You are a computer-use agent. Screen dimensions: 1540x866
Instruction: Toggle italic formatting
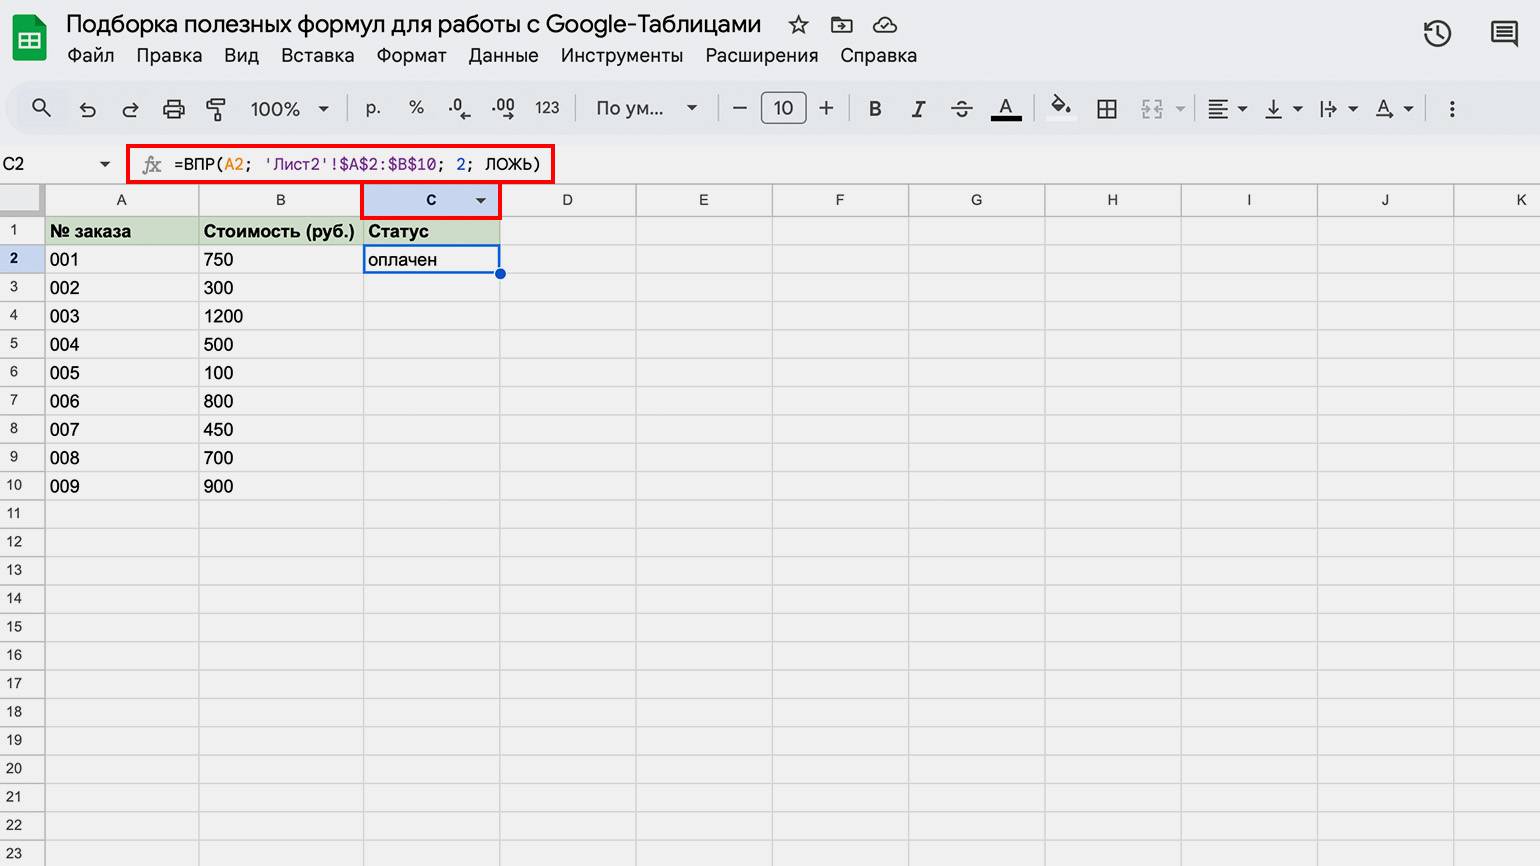[918, 109]
